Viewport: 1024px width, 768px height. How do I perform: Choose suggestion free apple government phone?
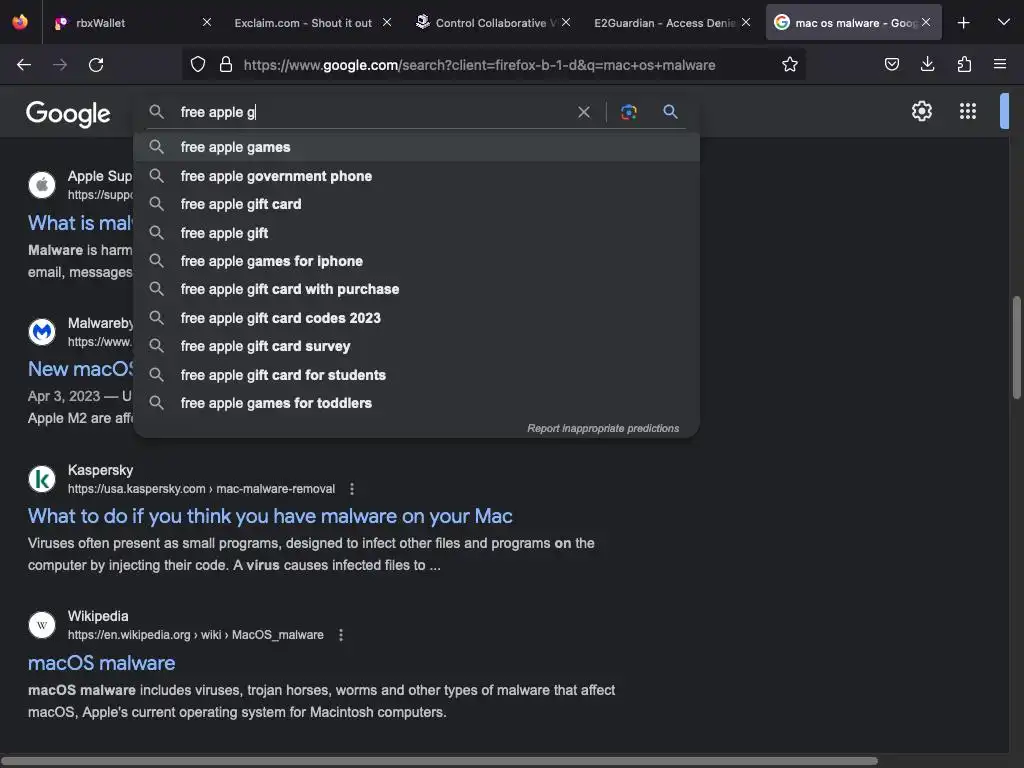pos(416,176)
